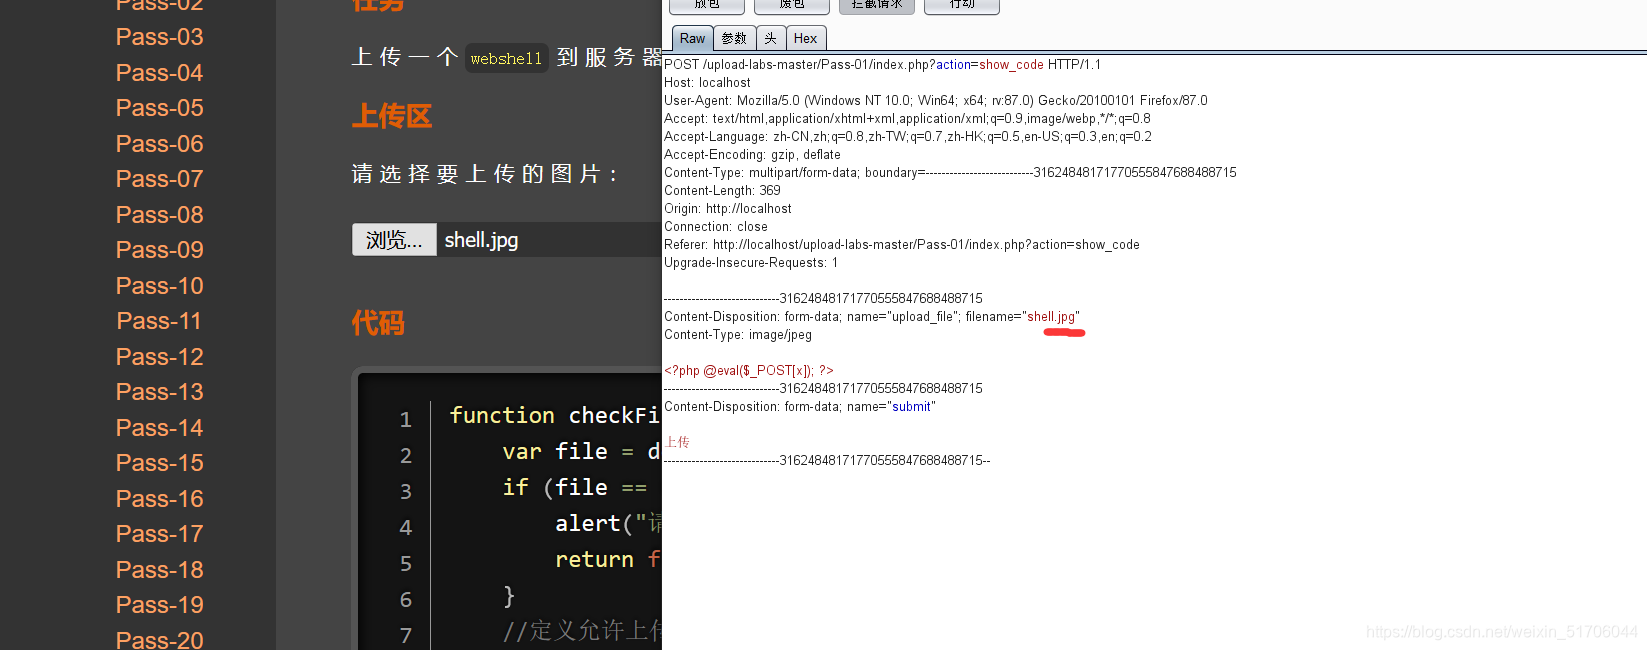Click the Connection: close line
Screen dimensions: 1647x650
(716, 226)
